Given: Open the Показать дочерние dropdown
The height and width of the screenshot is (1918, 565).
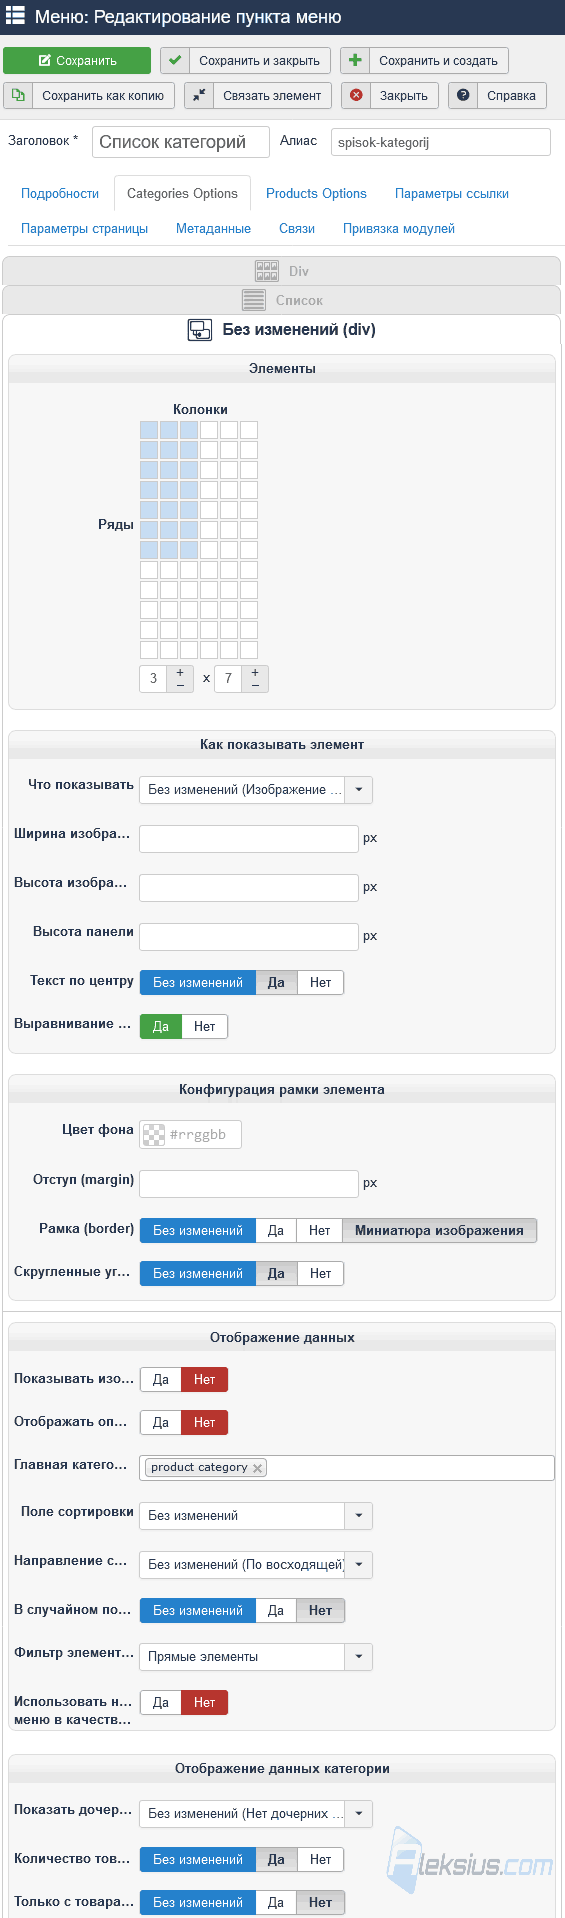Looking at the screenshot, I should [x=256, y=1814].
